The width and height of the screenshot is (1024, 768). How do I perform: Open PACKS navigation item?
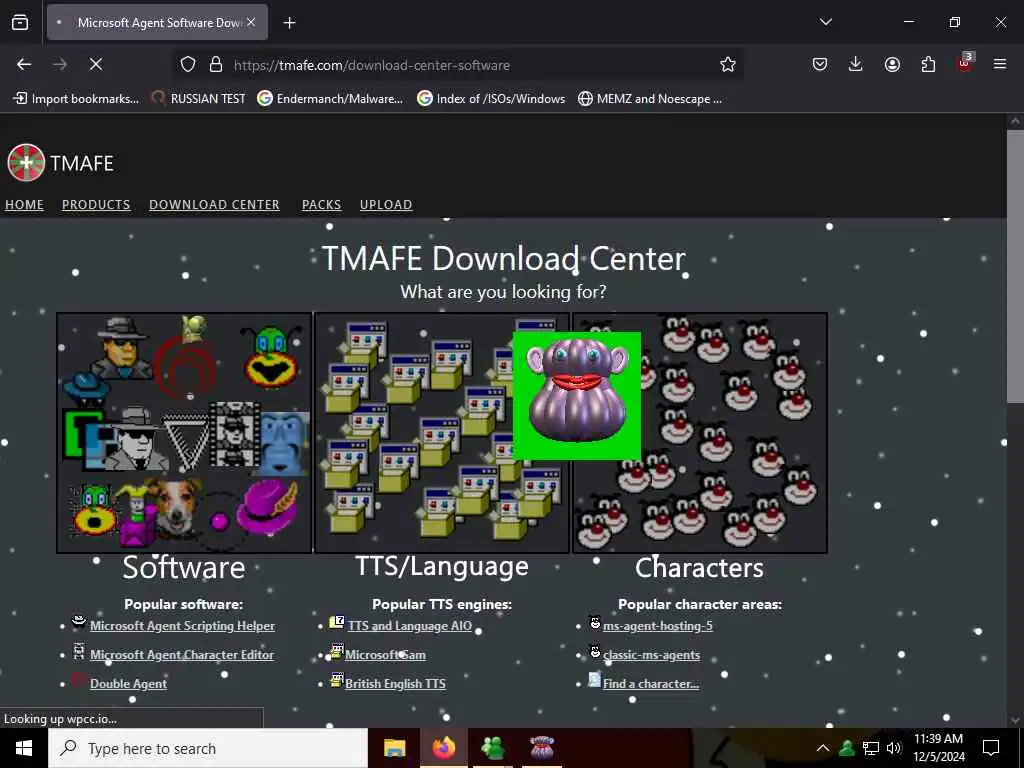321,204
